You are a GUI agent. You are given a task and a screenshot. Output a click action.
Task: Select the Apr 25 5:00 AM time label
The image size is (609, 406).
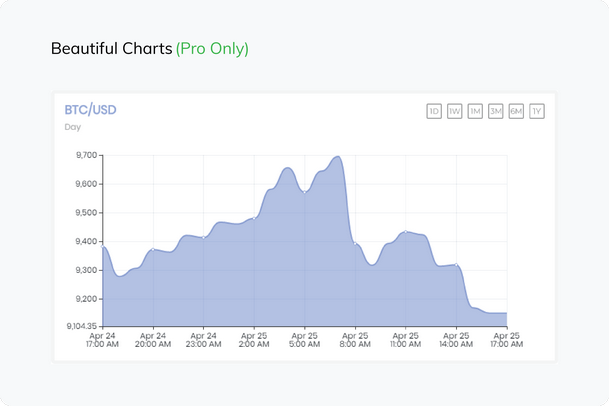pos(305,340)
